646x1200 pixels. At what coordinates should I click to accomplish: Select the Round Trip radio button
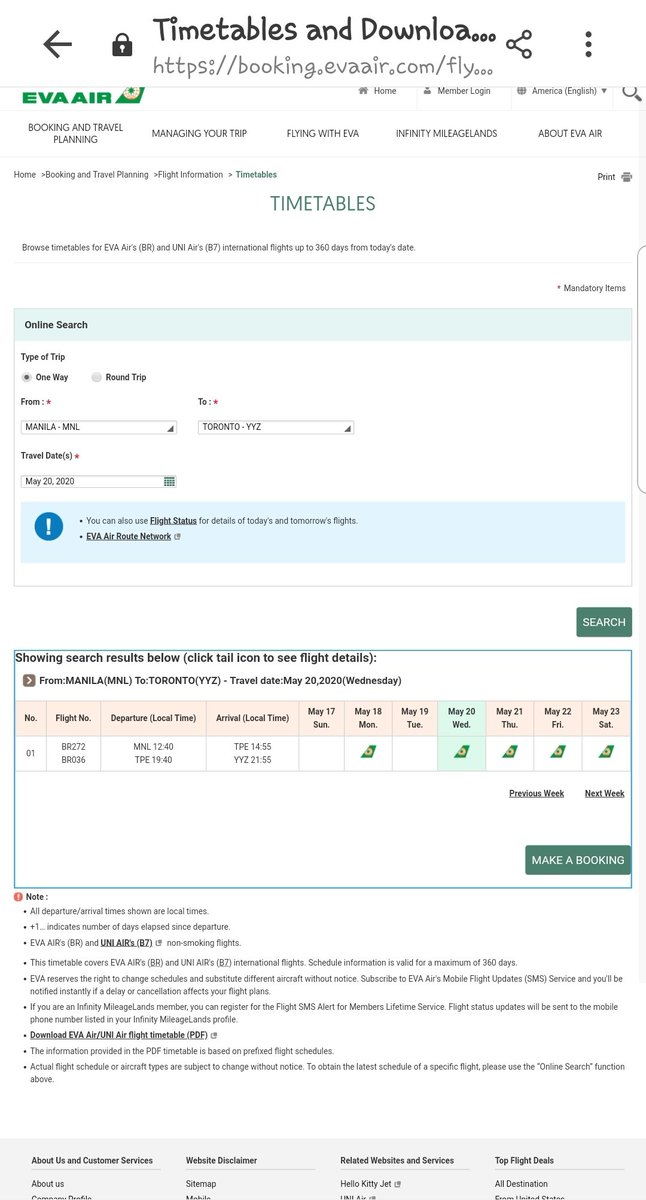96,378
